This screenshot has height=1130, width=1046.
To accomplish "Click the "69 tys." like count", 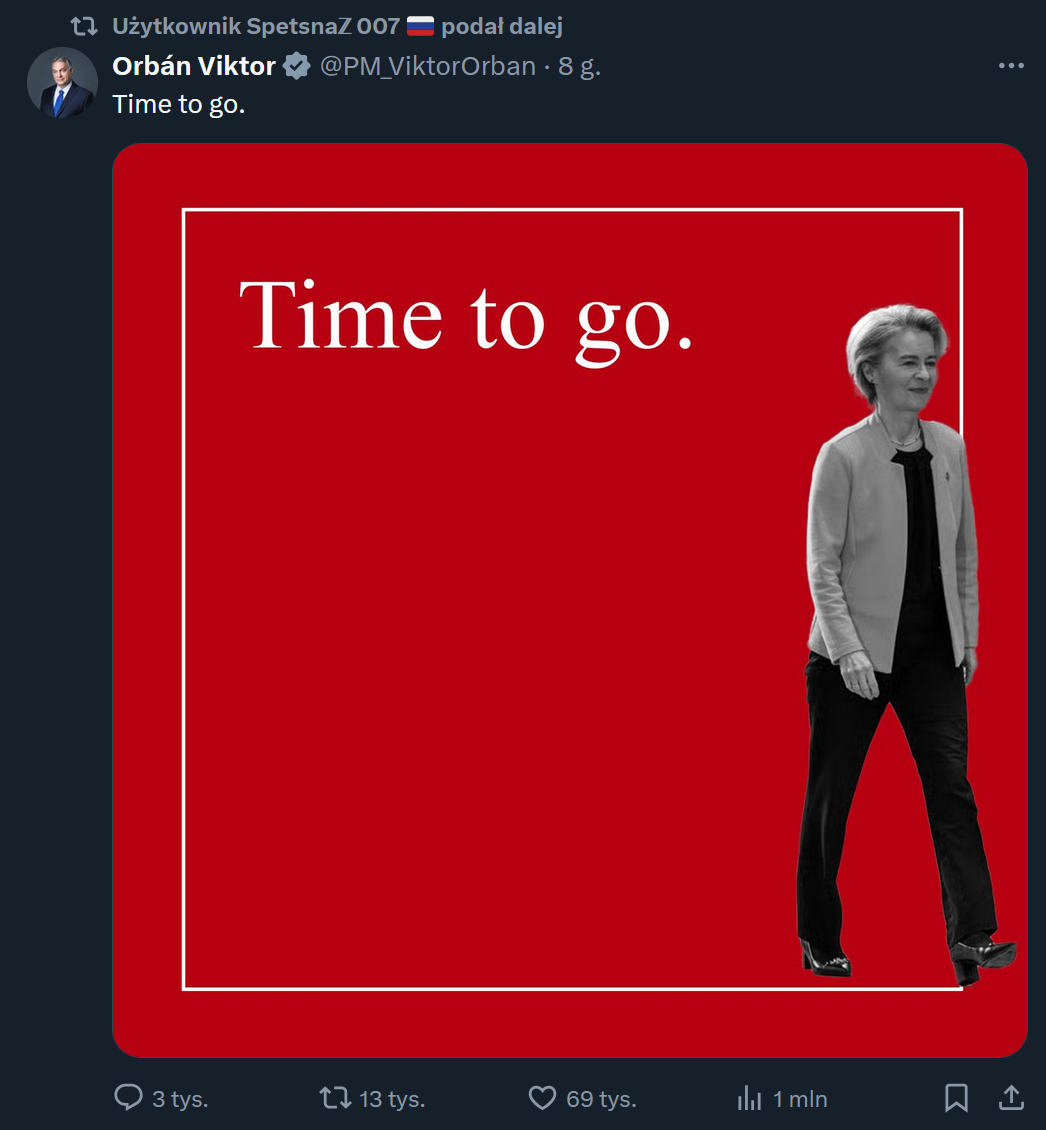I will tap(601, 1099).
